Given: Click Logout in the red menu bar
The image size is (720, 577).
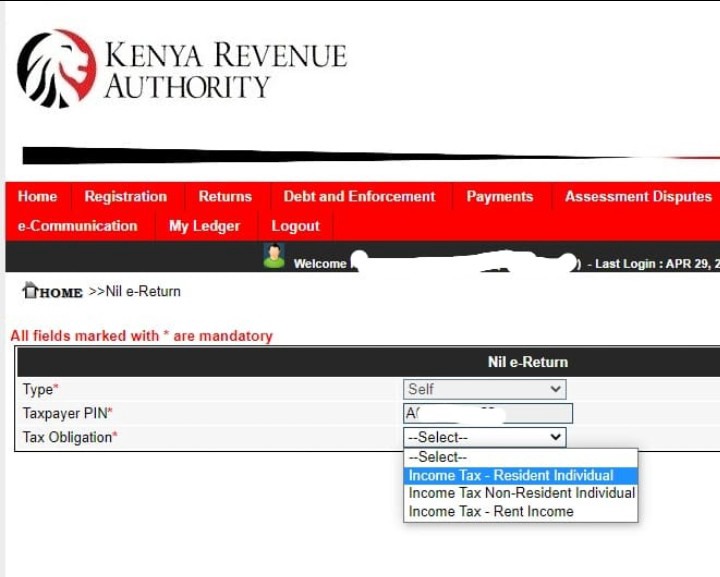Looking at the screenshot, I should (x=295, y=226).
